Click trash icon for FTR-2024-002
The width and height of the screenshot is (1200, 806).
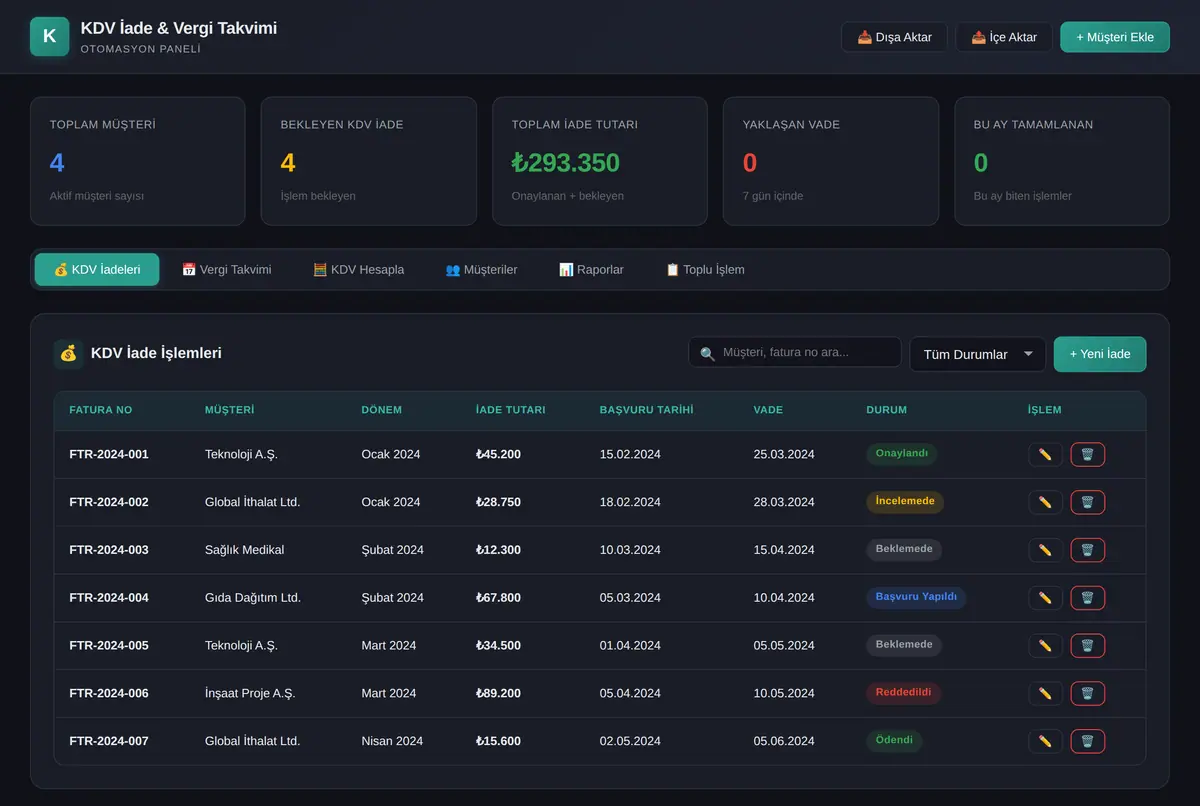pyautogui.click(x=1087, y=502)
